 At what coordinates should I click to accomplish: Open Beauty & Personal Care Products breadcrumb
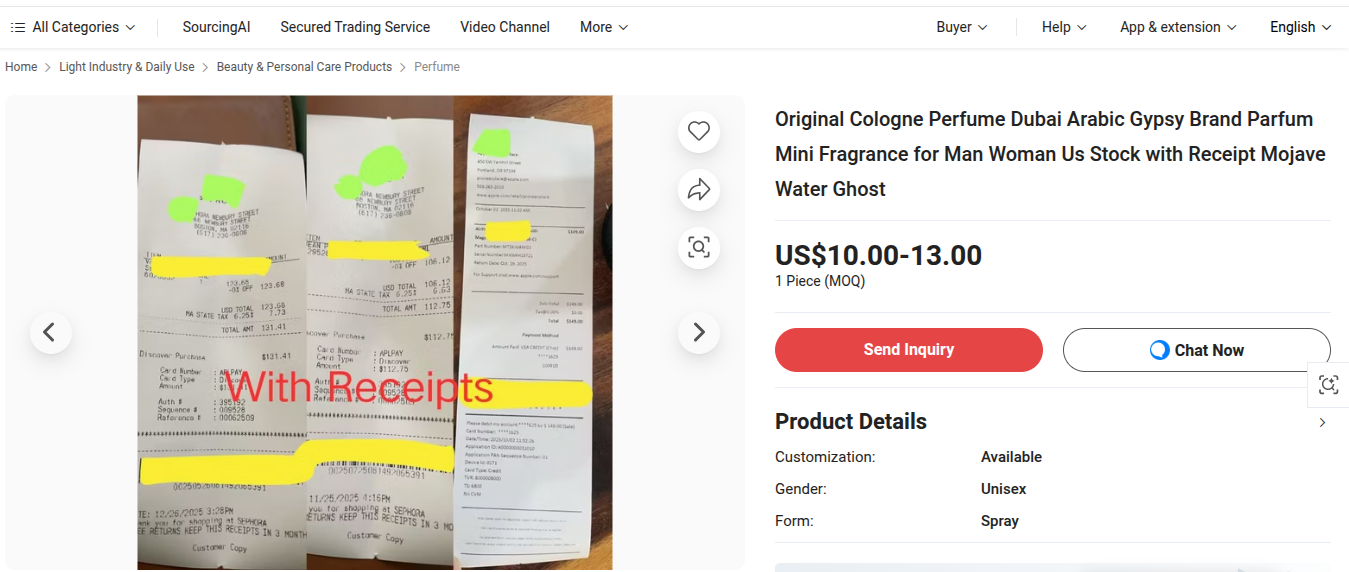[x=304, y=67]
